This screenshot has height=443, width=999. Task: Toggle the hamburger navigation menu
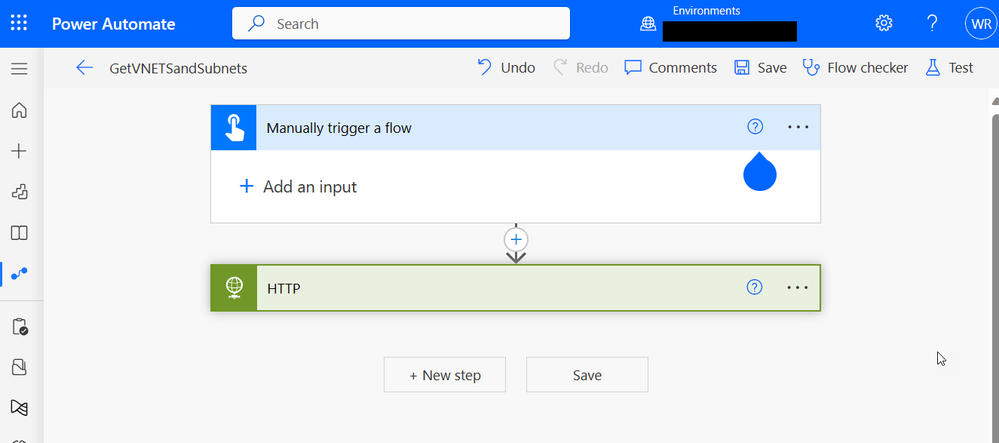click(x=19, y=68)
